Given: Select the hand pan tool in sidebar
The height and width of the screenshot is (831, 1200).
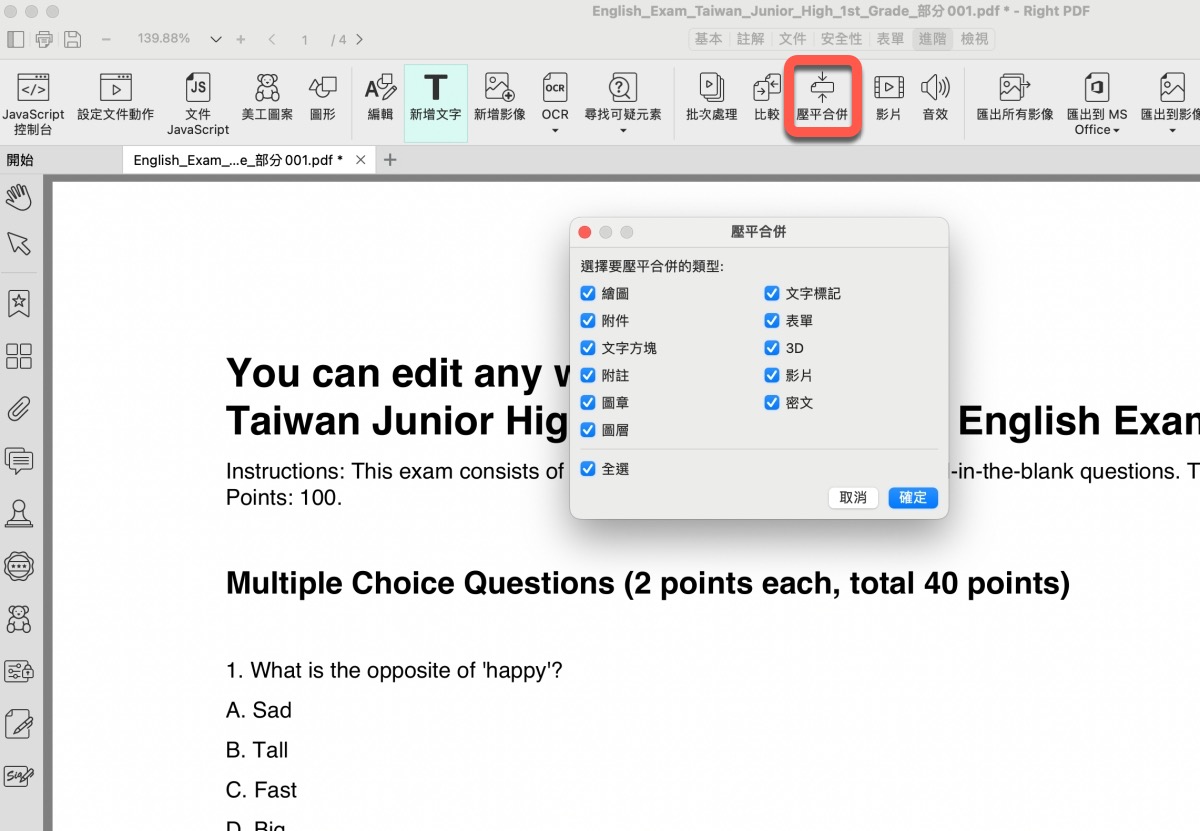Looking at the screenshot, I should [x=19, y=197].
